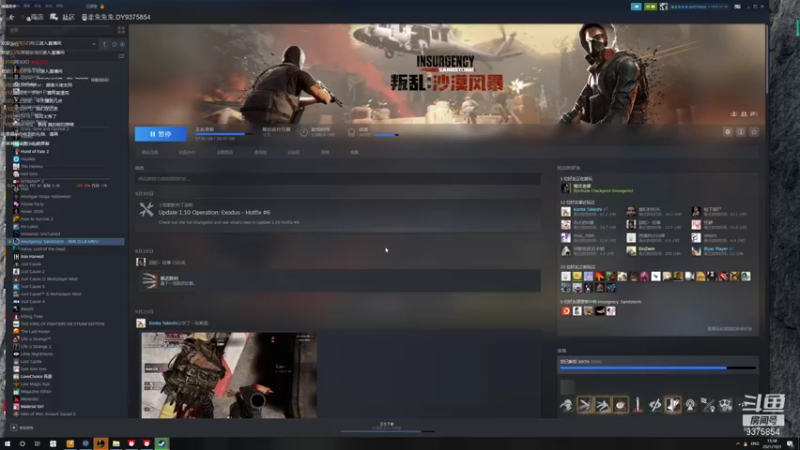Open the update wrench news icon
Viewport: 800px width, 450px height.
click(146, 210)
